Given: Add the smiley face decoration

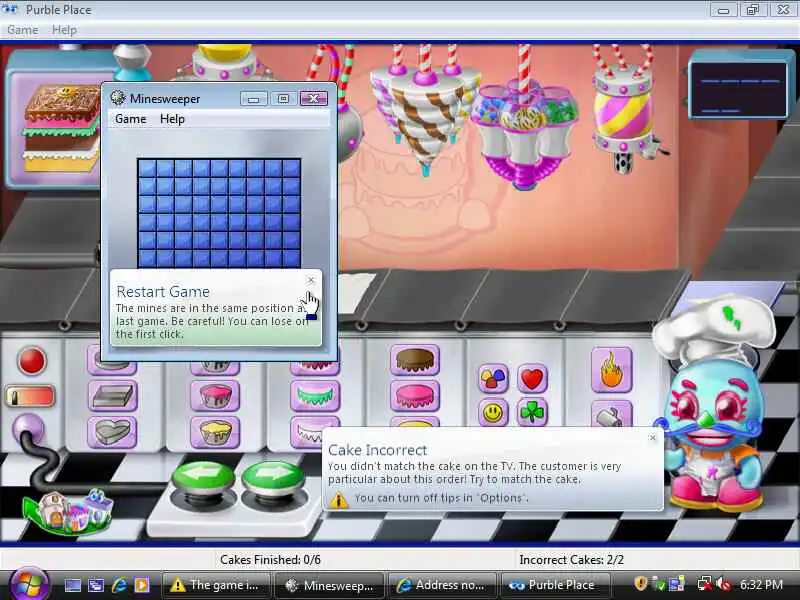Looking at the screenshot, I should (493, 412).
